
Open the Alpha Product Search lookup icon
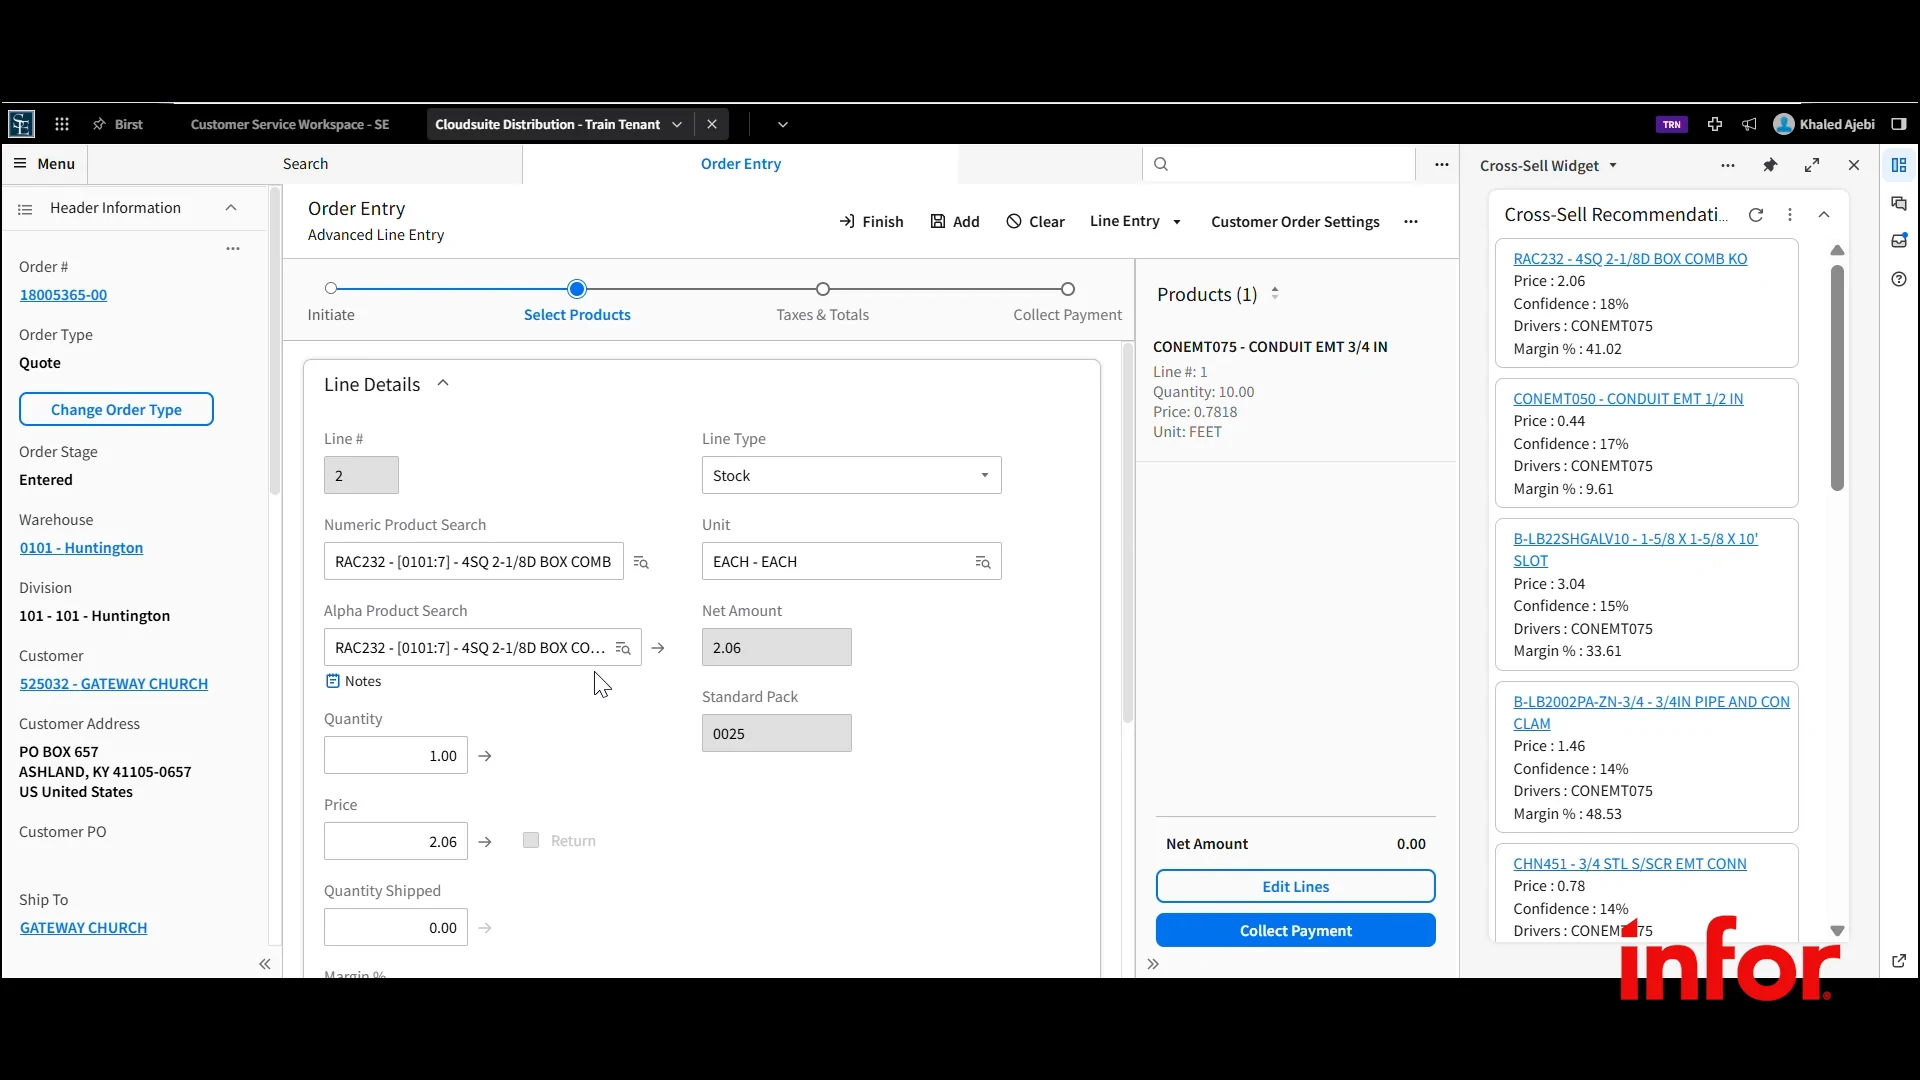623,648
